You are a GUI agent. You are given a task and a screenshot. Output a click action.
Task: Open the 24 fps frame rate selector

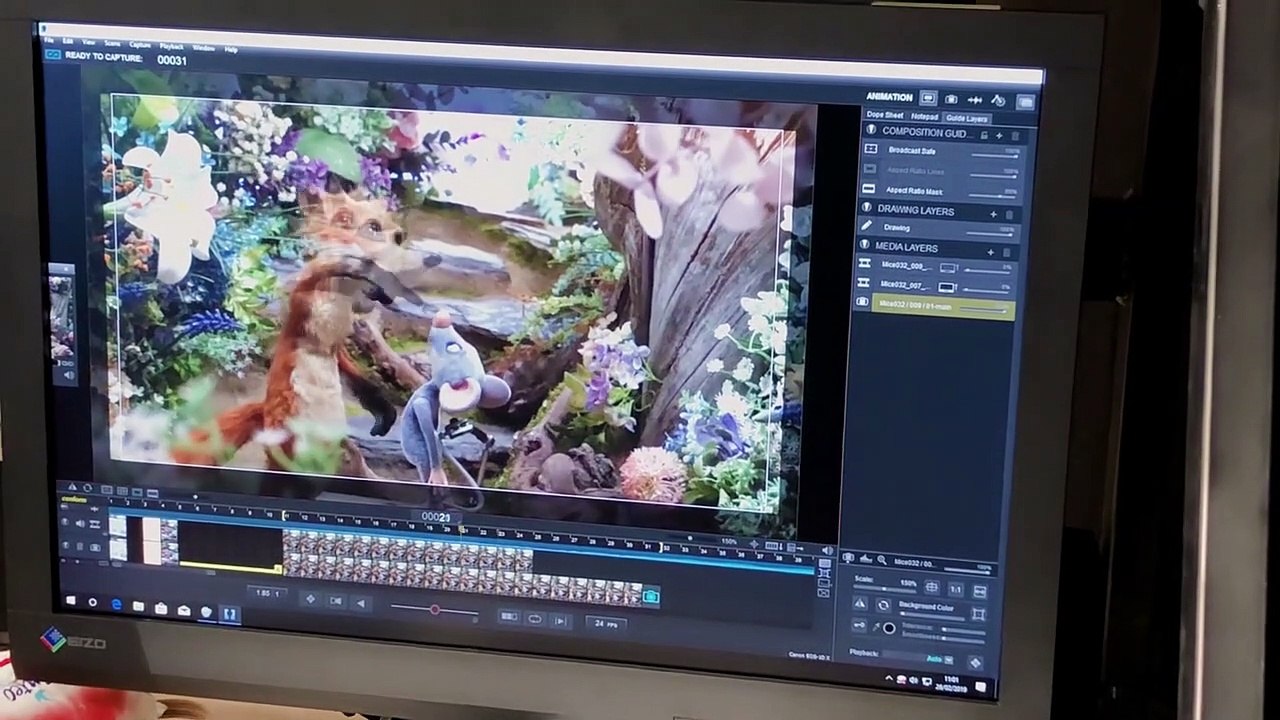coord(605,623)
